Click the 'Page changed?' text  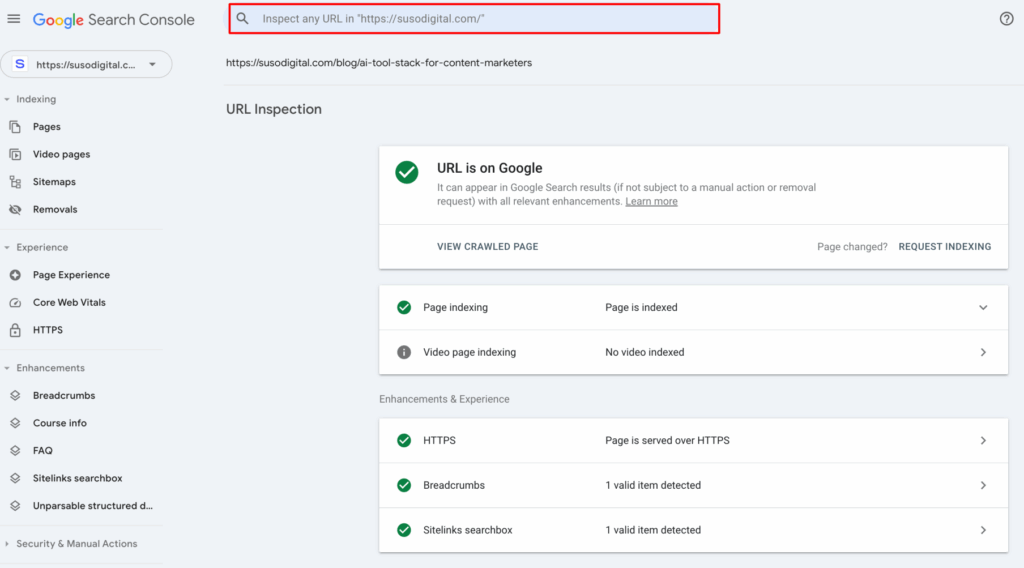[852, 247]
